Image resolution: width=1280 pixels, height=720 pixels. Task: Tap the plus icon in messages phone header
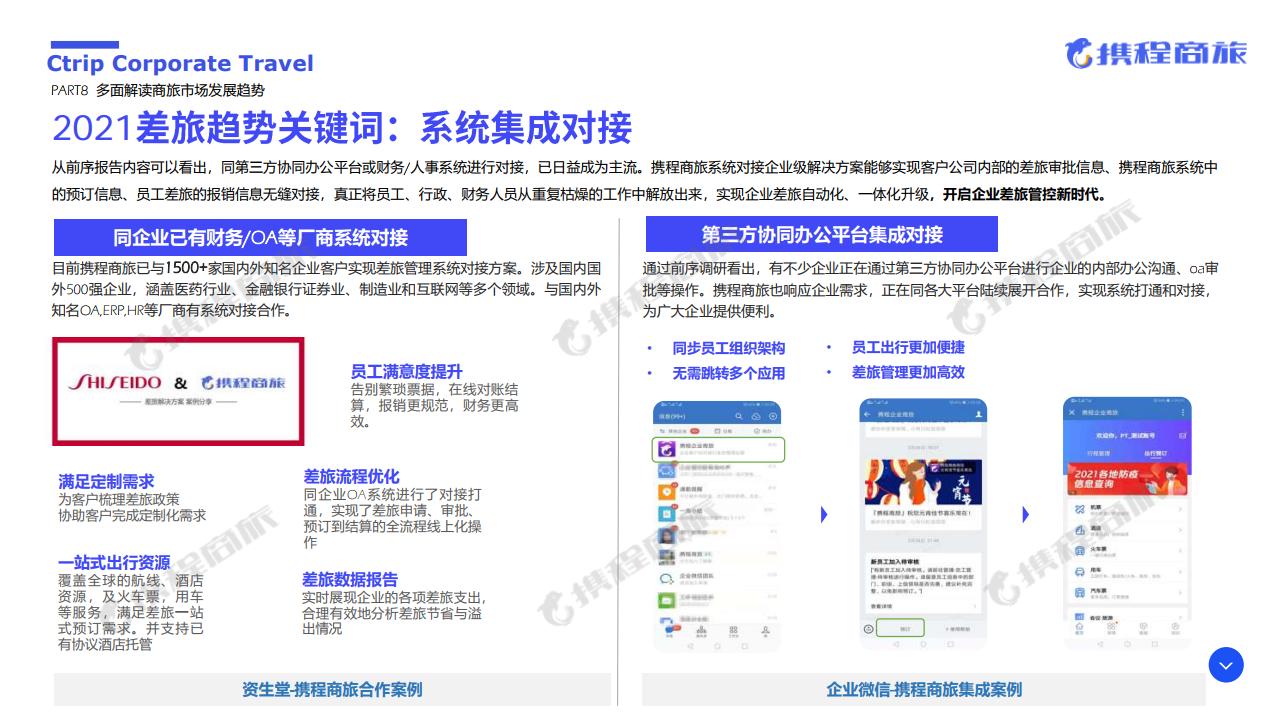[773, 416]
